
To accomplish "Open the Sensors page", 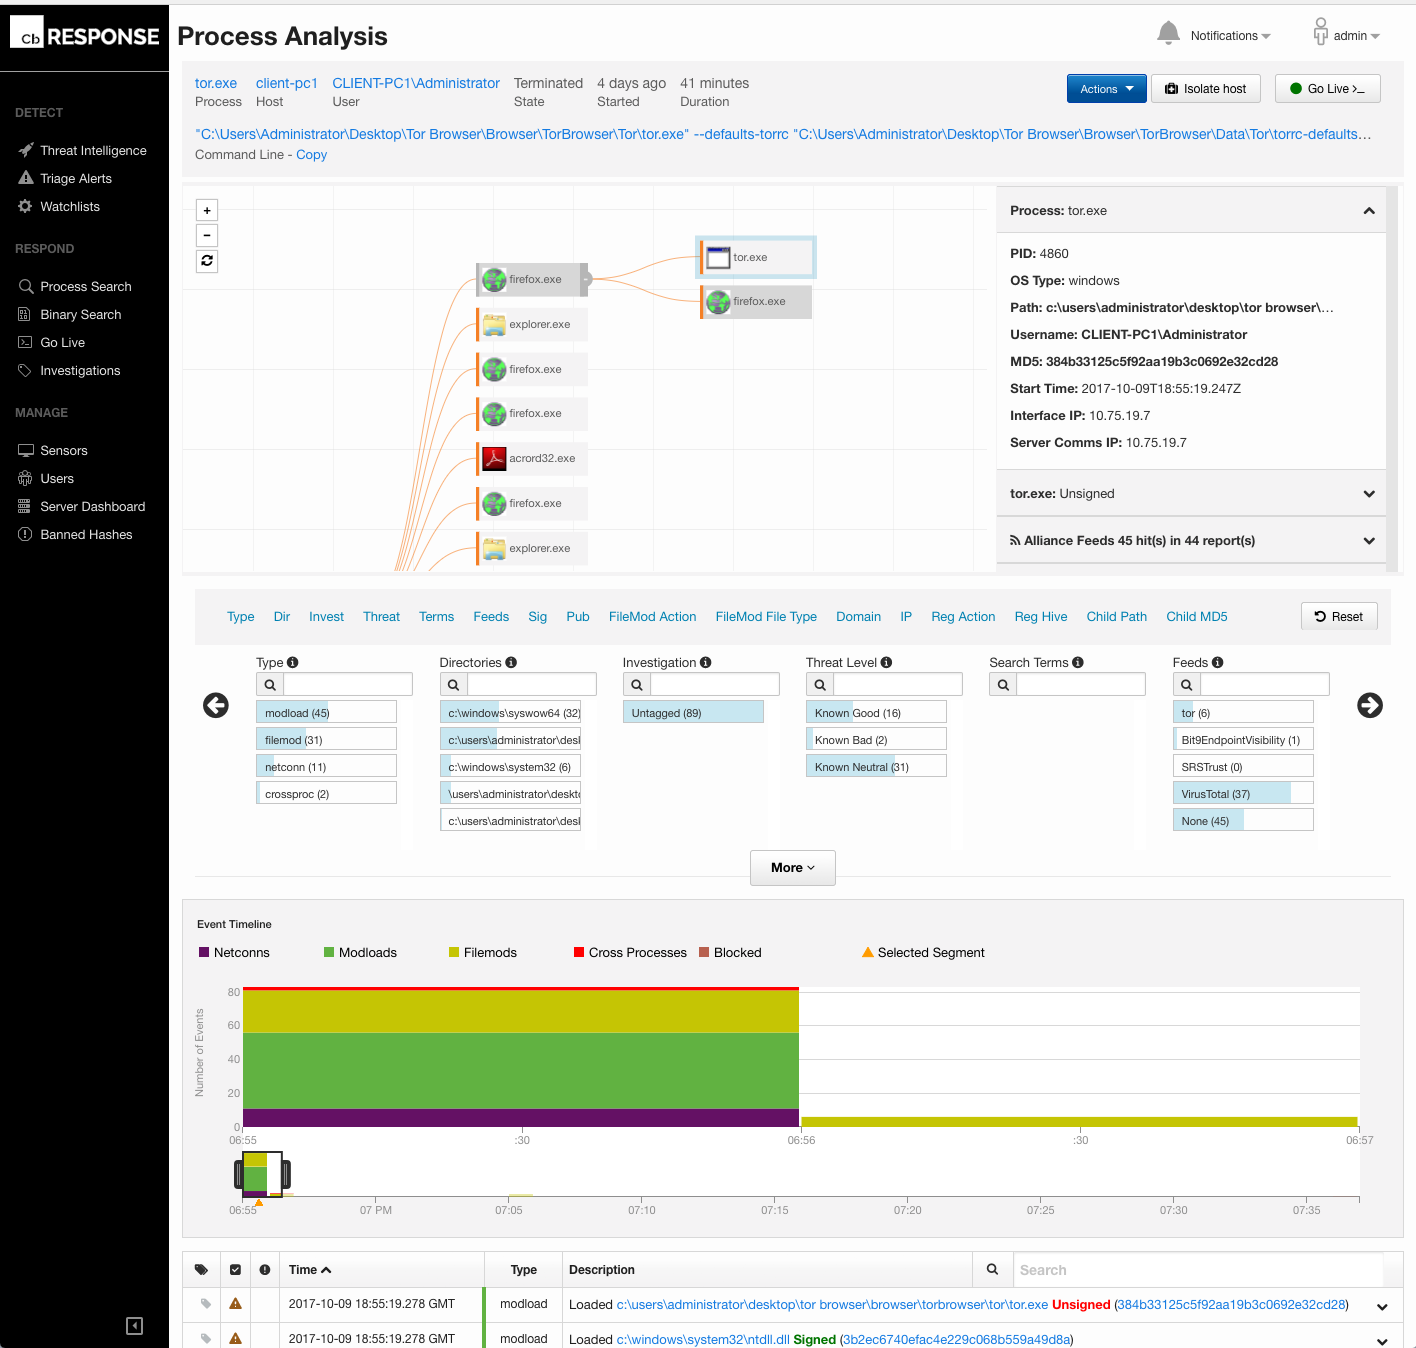I will (63, 450).
